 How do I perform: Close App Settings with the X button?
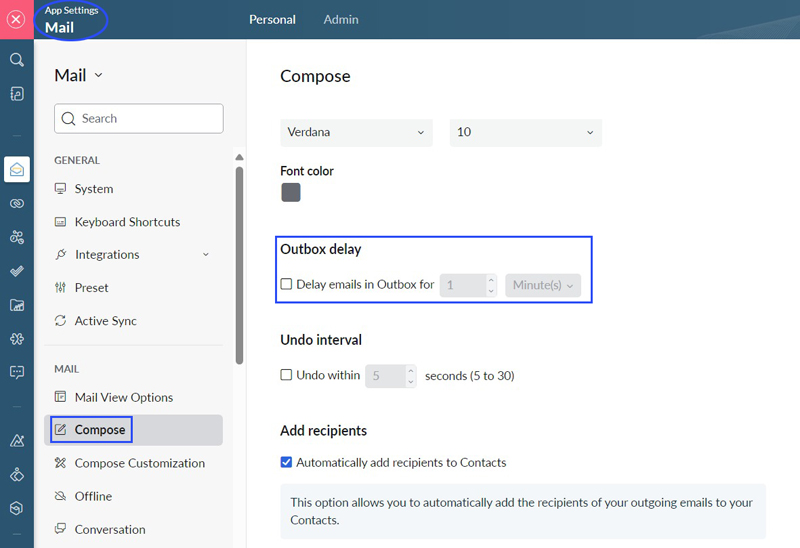16,19
